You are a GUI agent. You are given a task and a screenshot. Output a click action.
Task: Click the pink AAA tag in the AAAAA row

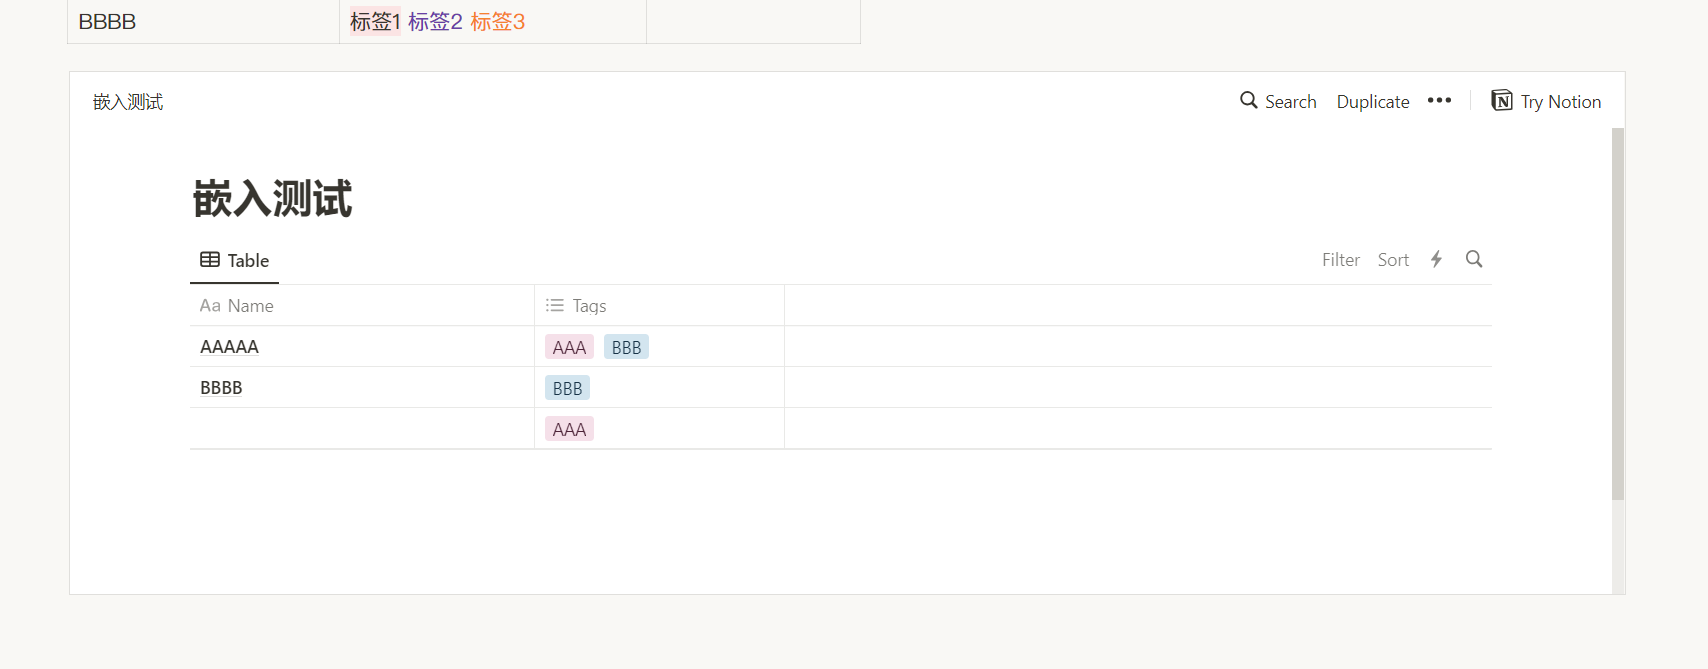tap(569, 347)
